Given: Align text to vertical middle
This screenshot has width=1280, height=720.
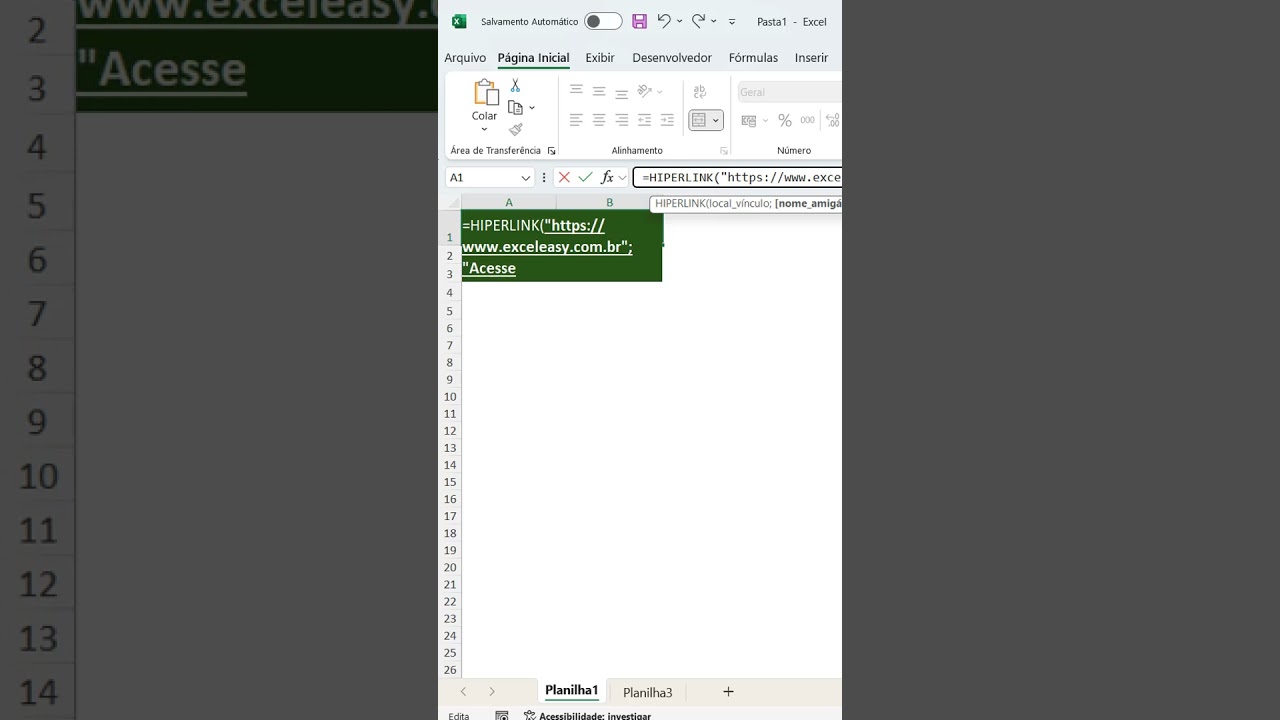Looking at the screenshot, I should pos(599,91).
